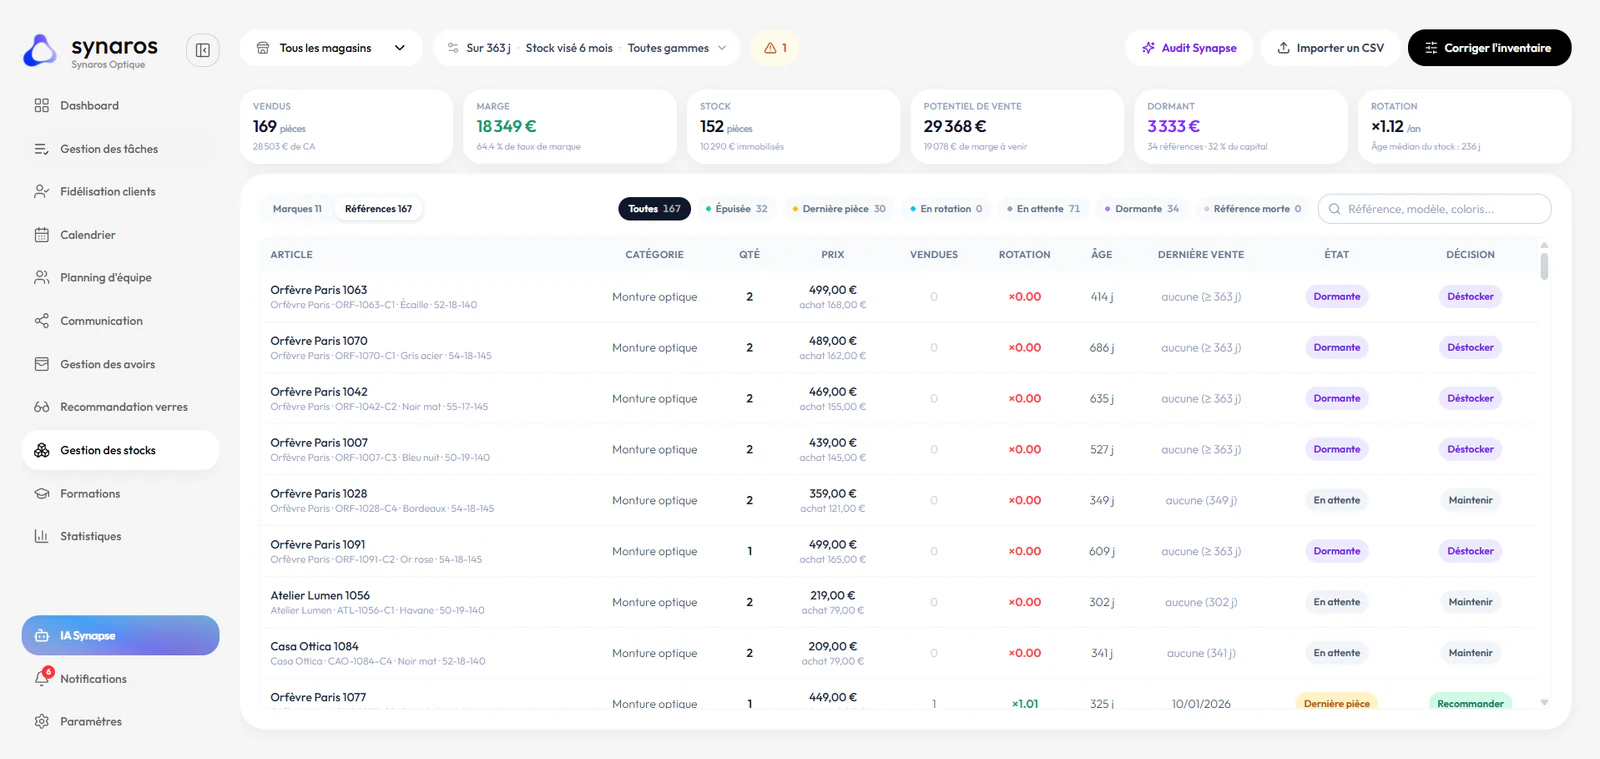Click the Recommandation verres glasses icon
The height and width of the screenshot is (759, 1600).
41,407
